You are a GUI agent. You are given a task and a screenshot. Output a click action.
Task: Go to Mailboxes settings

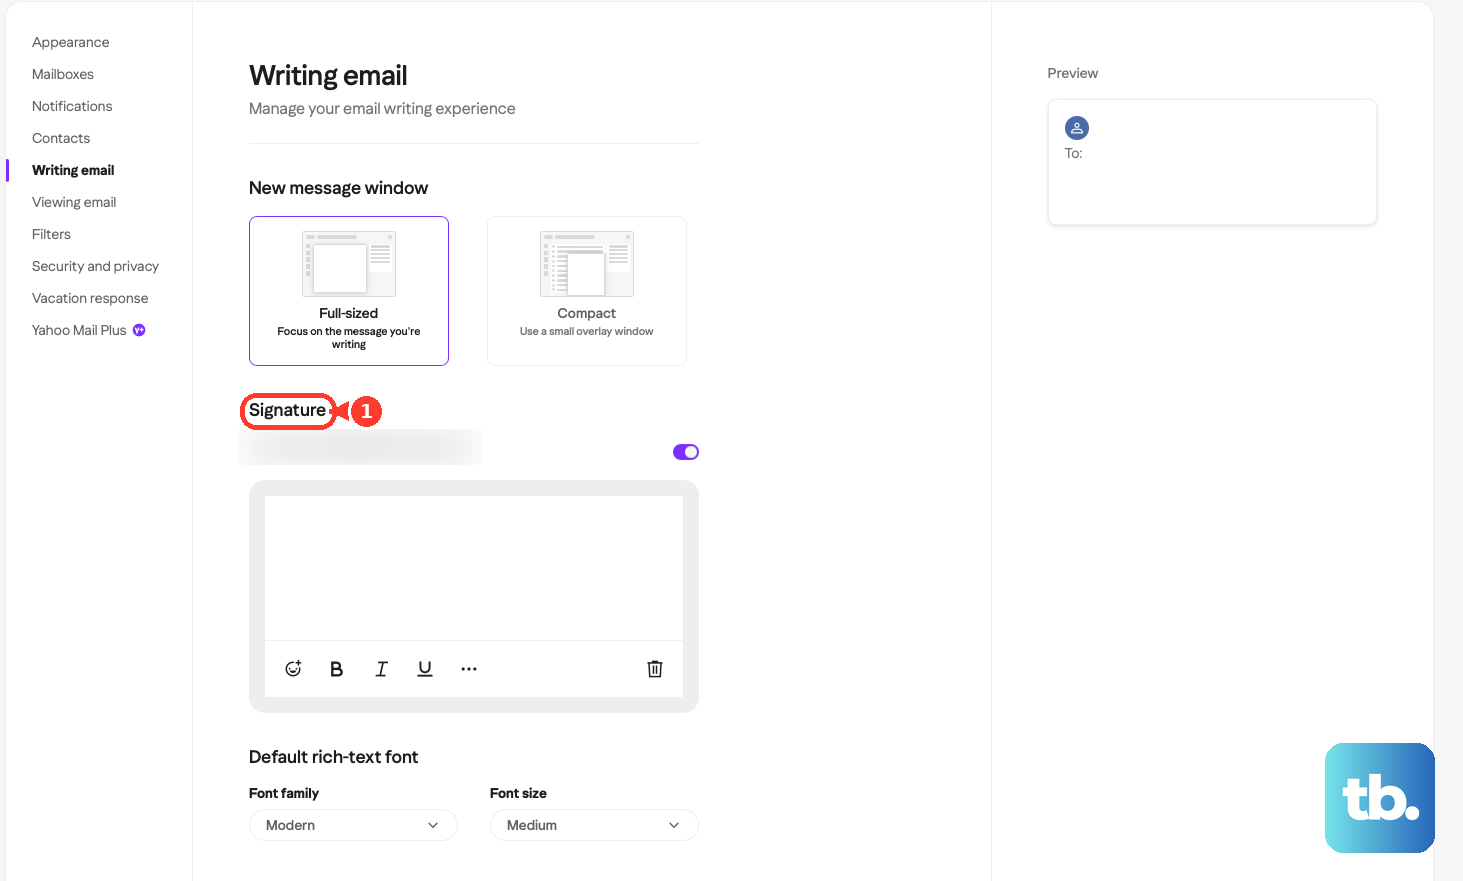pyautogui.click(x=63, y=74)
